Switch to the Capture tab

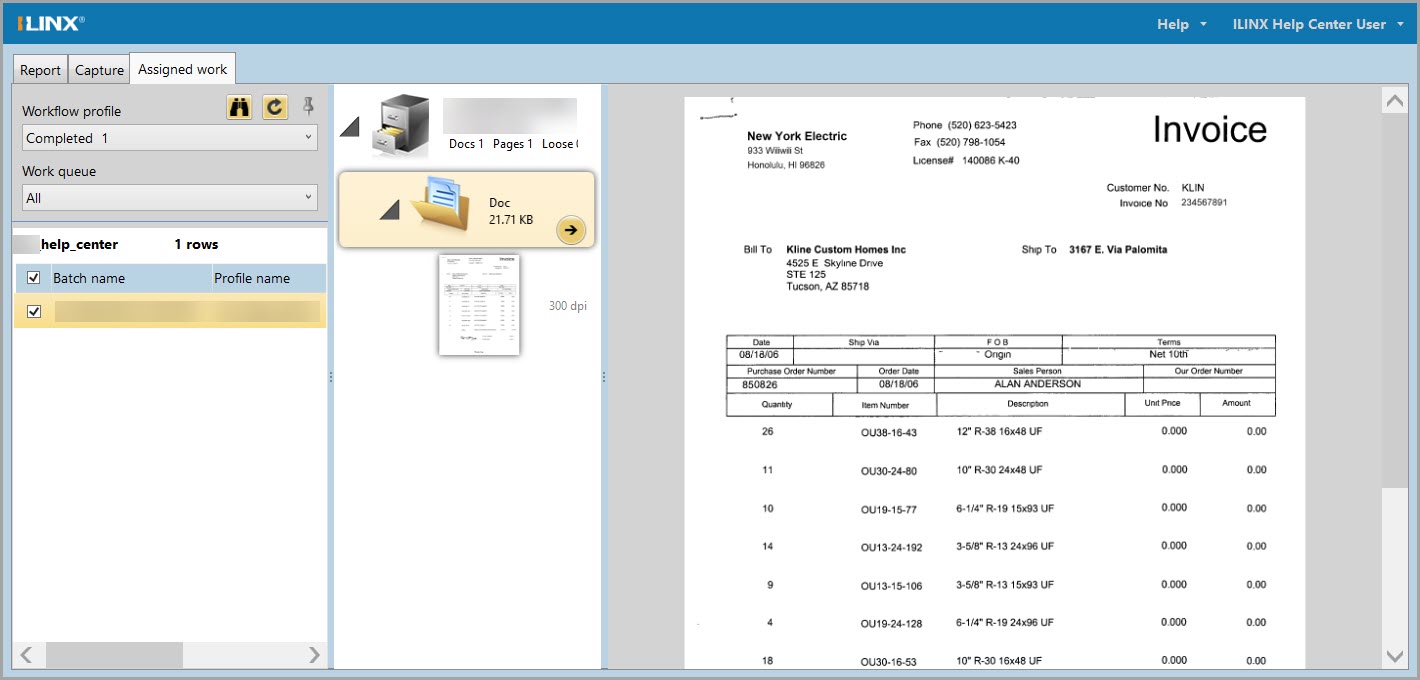[99, 70]
